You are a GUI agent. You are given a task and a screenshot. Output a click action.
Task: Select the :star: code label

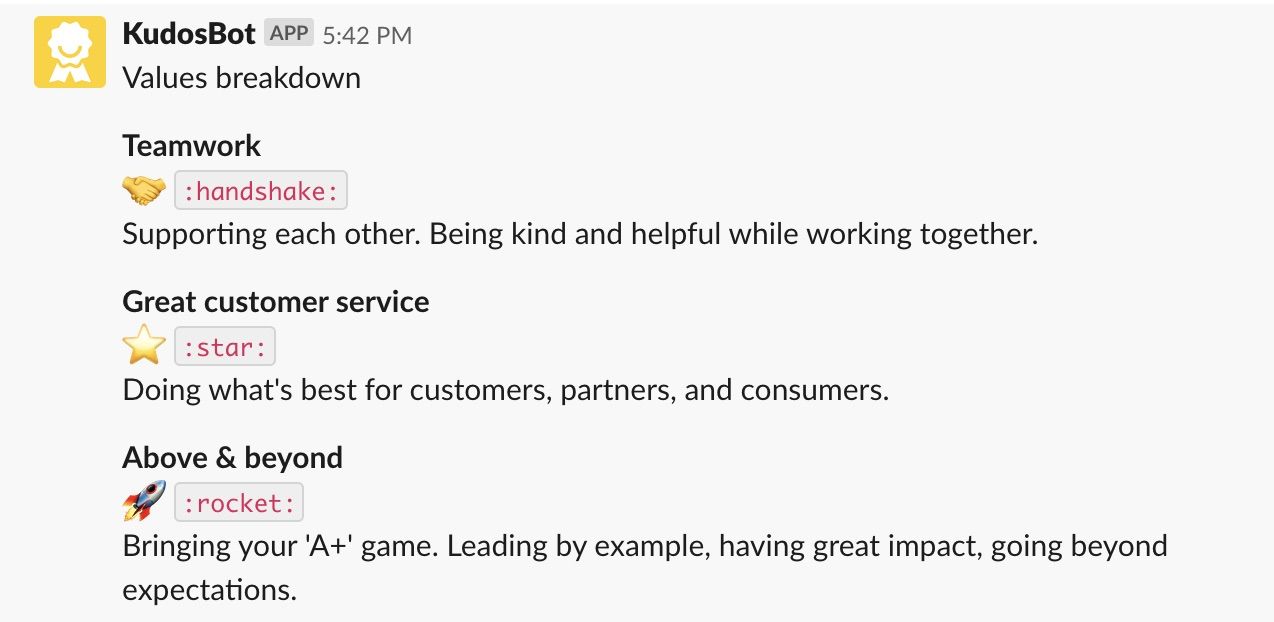[225, 347]
